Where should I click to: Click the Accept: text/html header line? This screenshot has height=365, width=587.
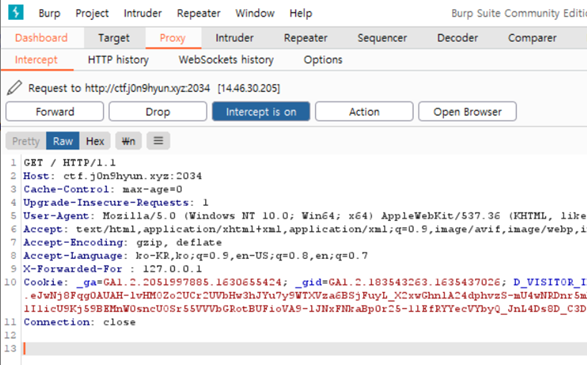pyautogui.click(x=305, y=229)
